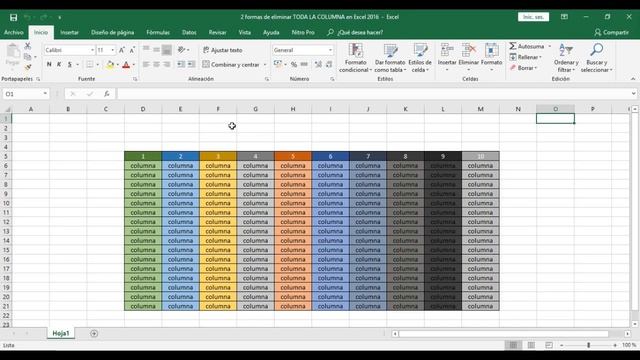Select the Cut scissors icon
This screenshot has height=360, width=640.
[x=28, y=46]
